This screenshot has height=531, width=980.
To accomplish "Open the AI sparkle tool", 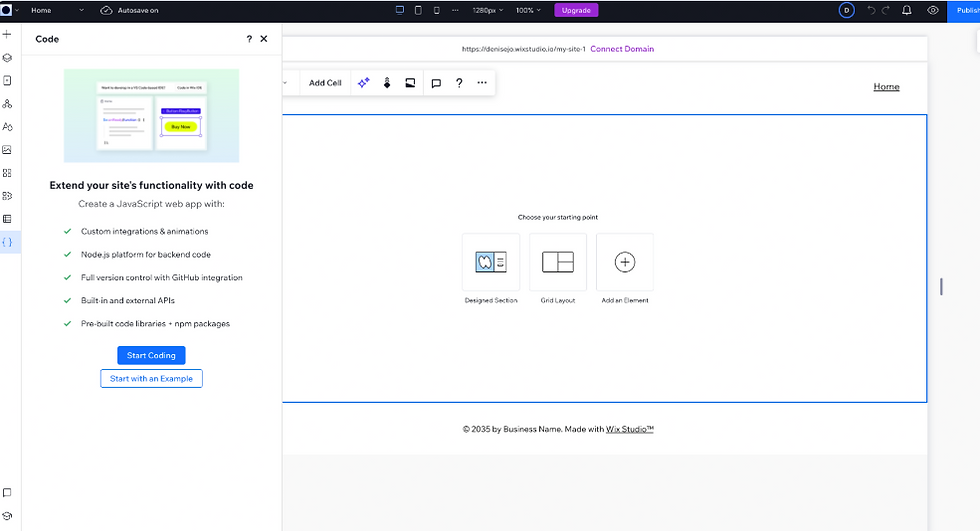I will click(364, 82).
